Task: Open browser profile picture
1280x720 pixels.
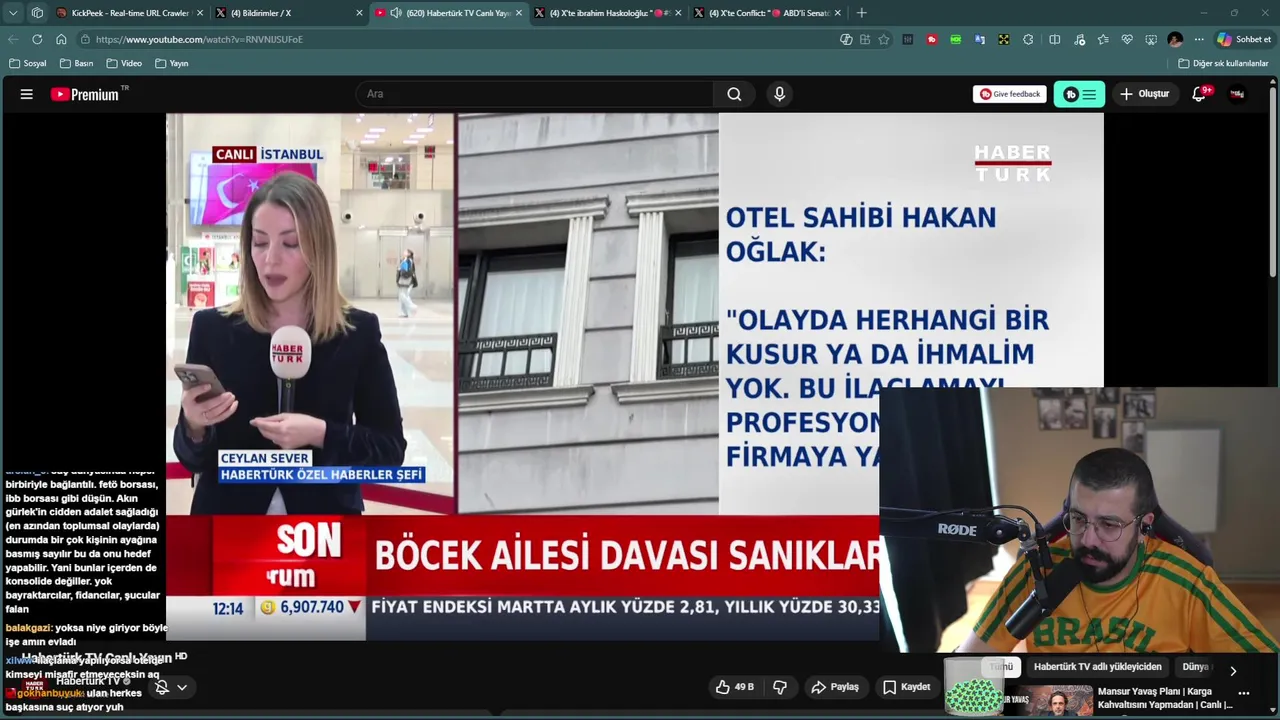Action: coord(1175,39)
